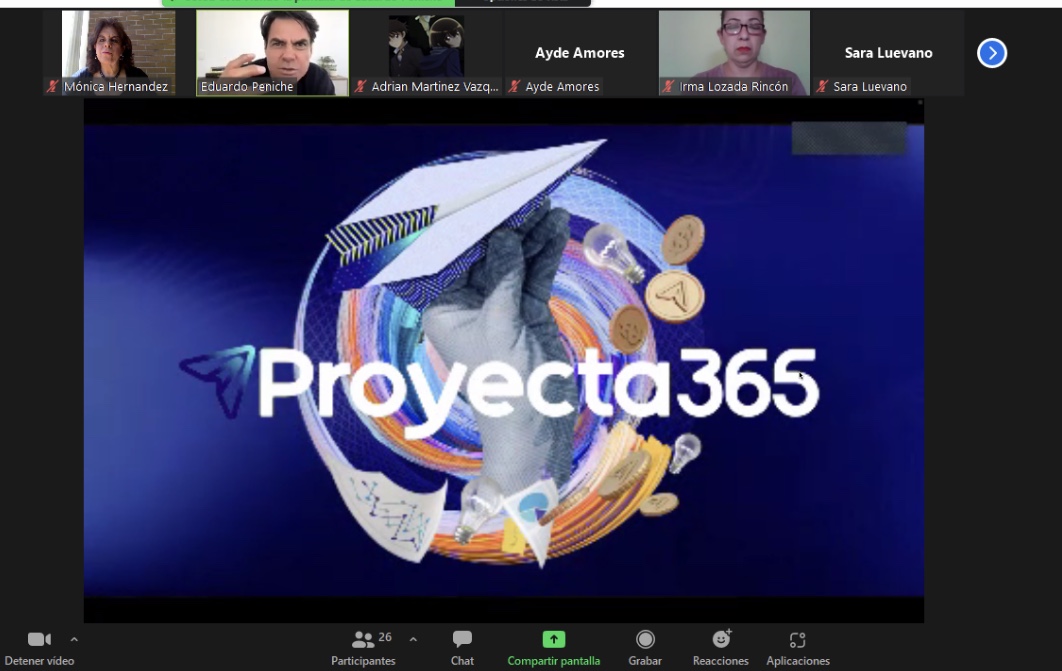Click the participant count 26
Viewport: 1062px width, 671px height.
tap(385, 637)
